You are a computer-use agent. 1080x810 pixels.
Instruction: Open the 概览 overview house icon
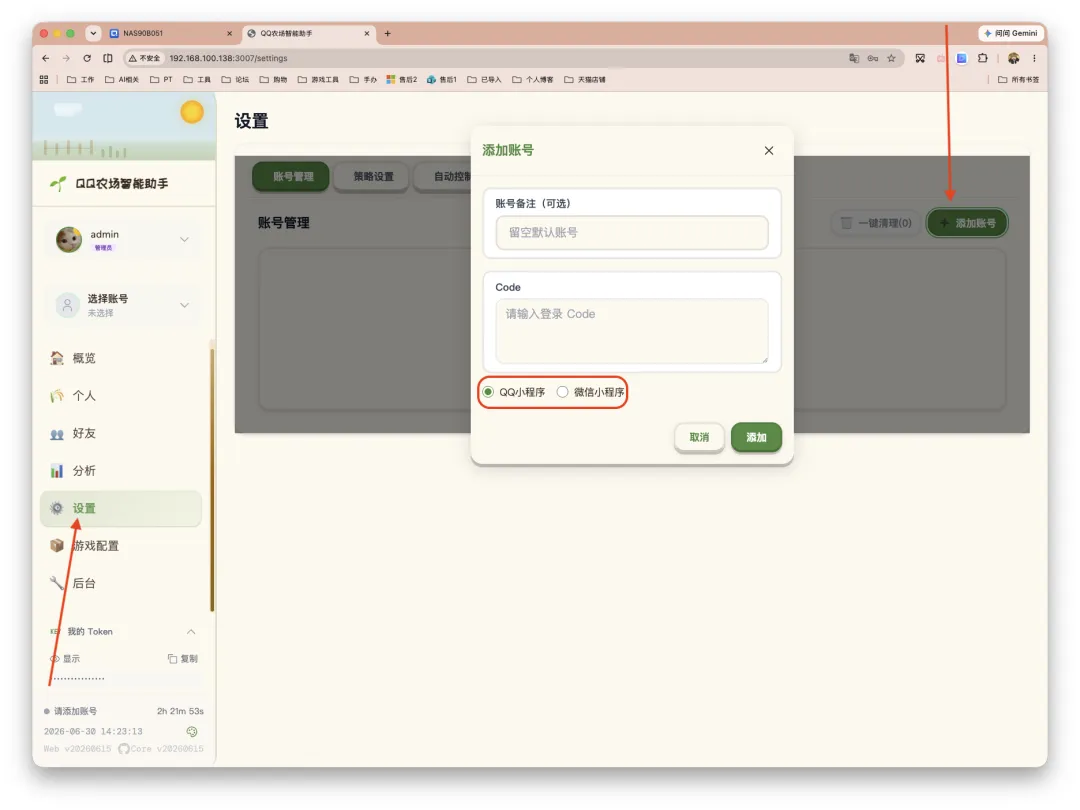(57, 358)
